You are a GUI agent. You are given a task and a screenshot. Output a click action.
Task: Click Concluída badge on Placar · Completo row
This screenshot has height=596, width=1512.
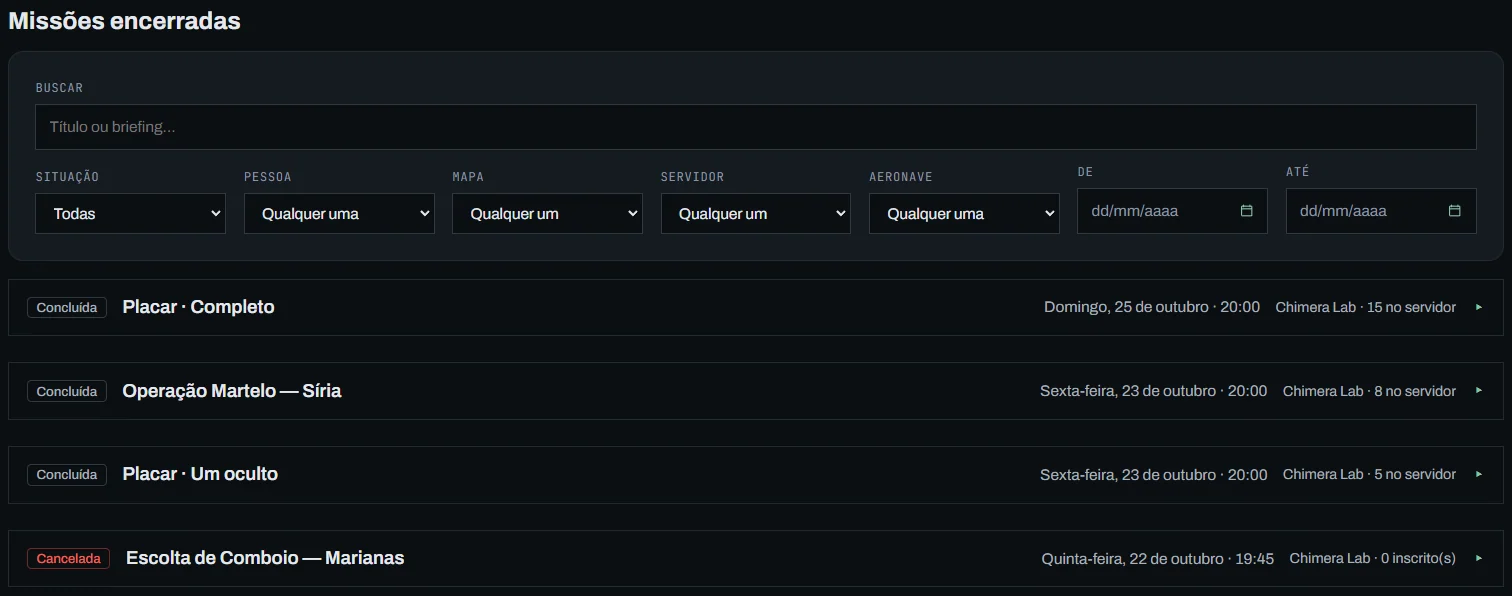(67, 307)
